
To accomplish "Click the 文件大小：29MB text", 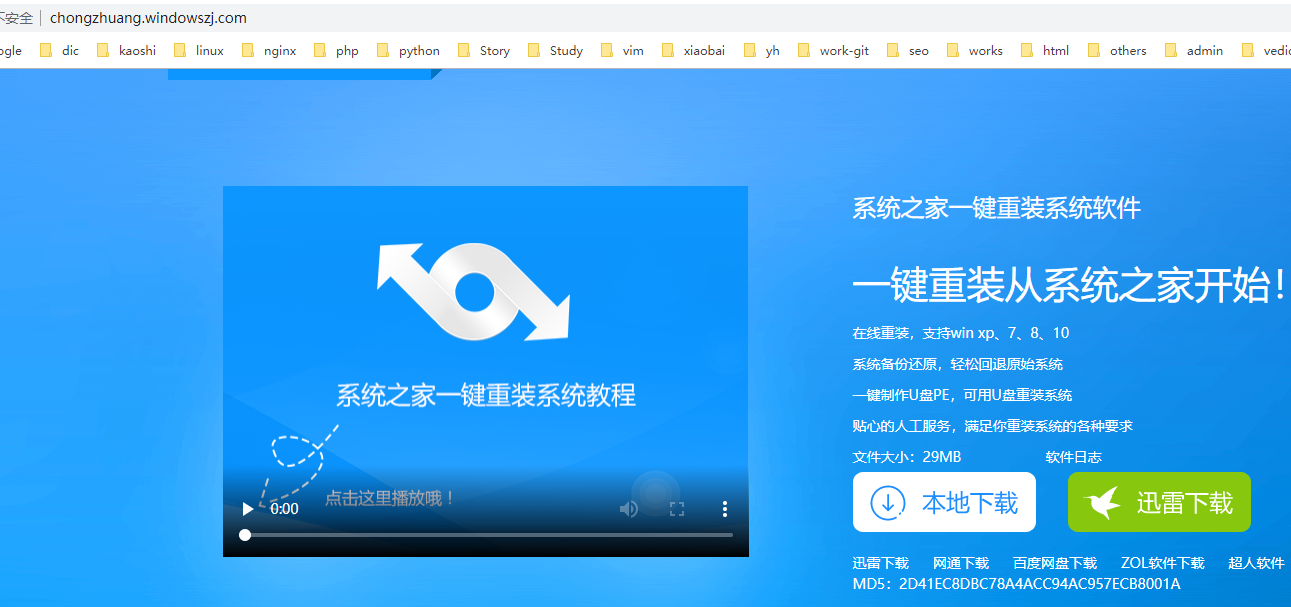I will pyautogui.click(x=907, y=457).
